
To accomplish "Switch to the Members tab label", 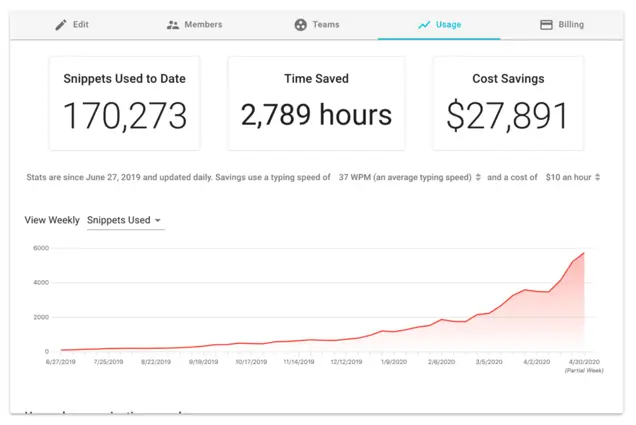I will (203, 25).
